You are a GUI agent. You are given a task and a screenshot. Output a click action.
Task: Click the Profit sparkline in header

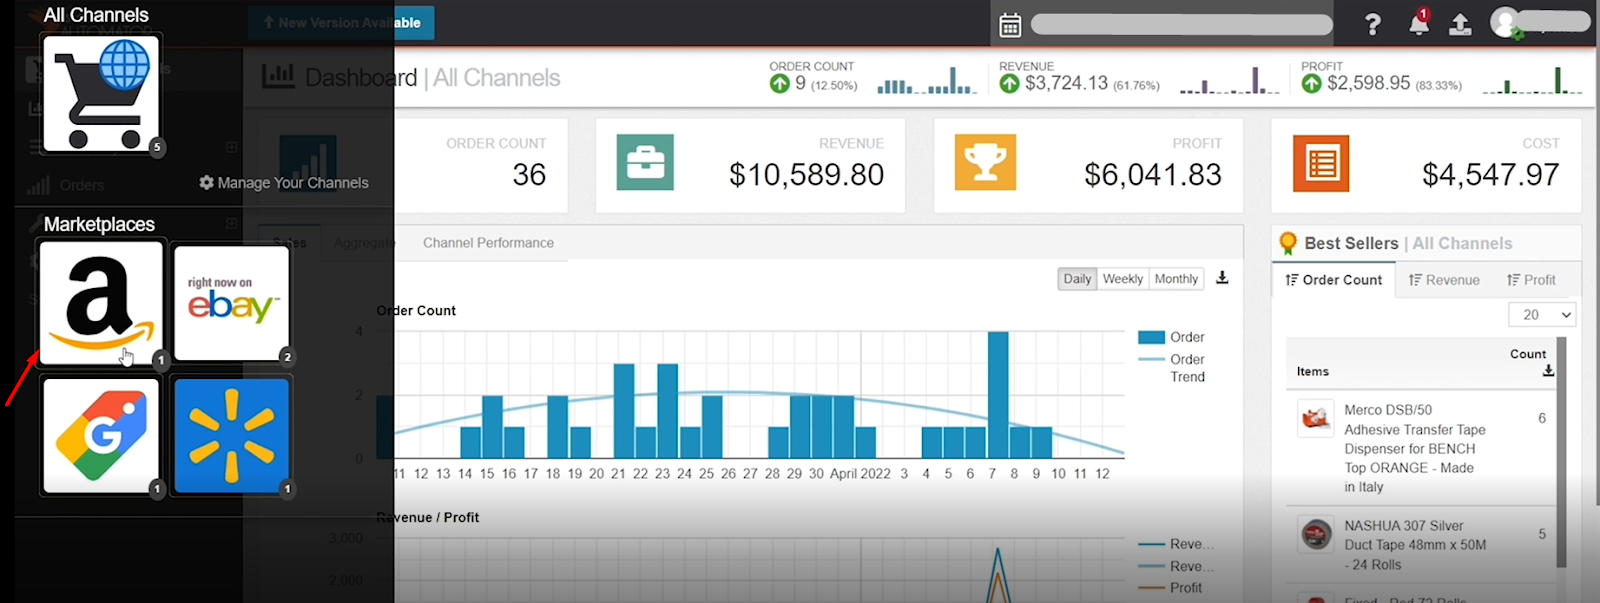[x=1531, y=80]
